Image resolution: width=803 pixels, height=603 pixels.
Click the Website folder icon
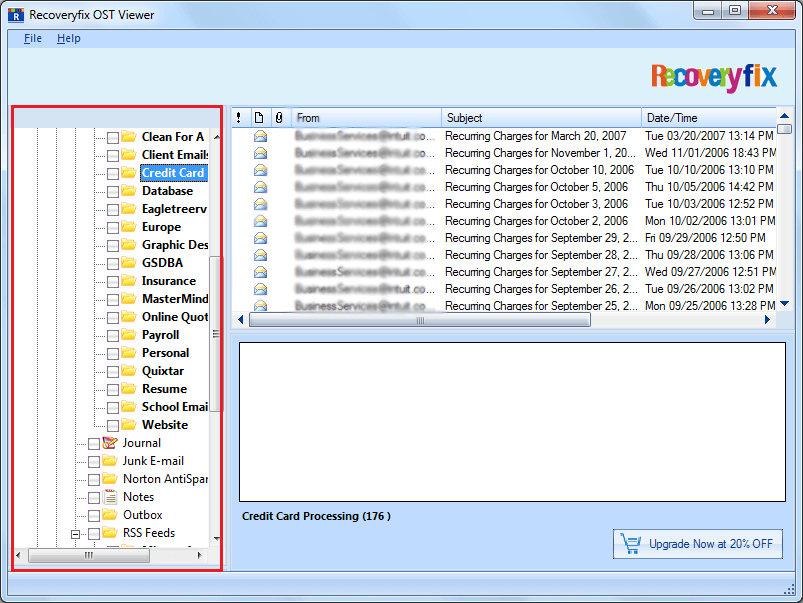click(x=129, y=425)
